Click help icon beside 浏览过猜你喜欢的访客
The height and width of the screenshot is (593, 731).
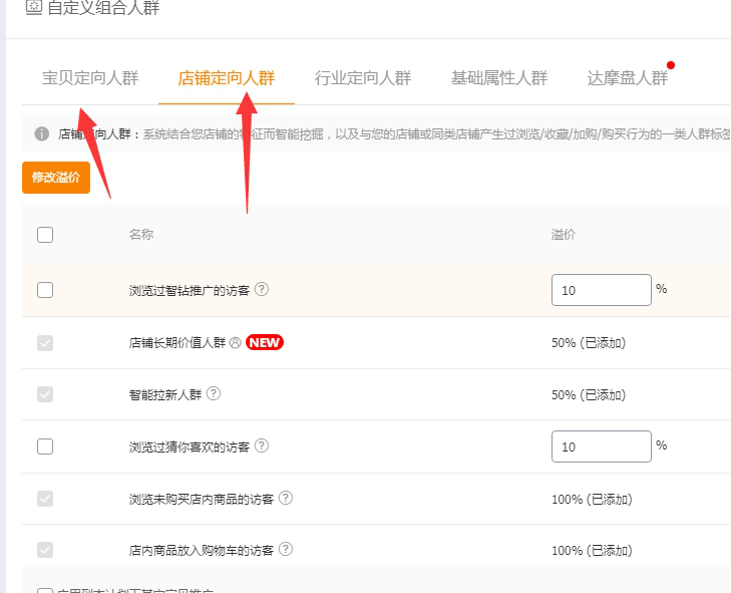[262, 447]
